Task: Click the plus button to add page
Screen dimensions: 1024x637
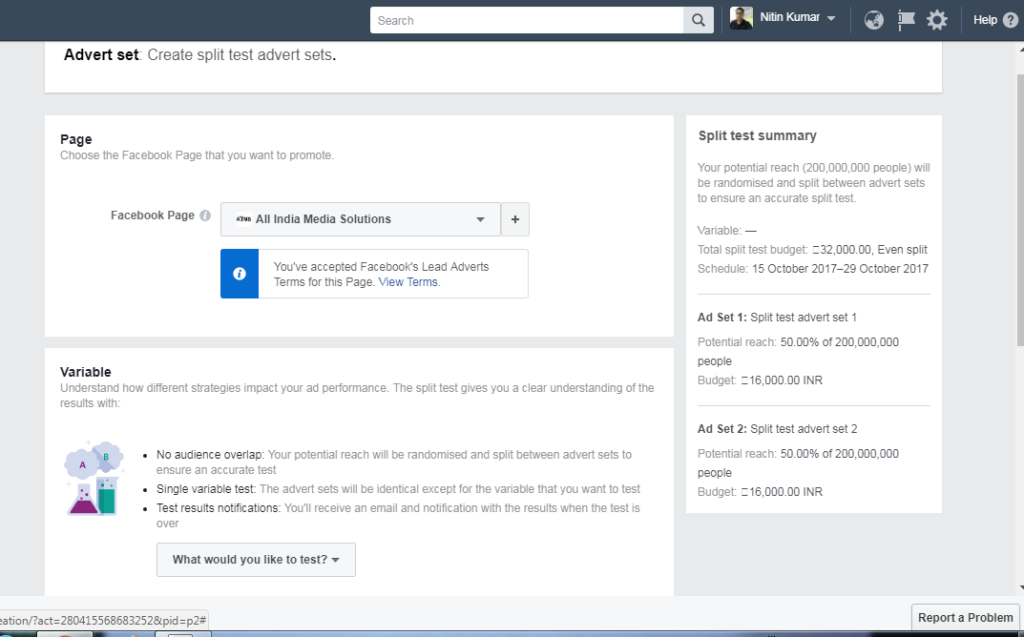Action: [x=515, y=219]
